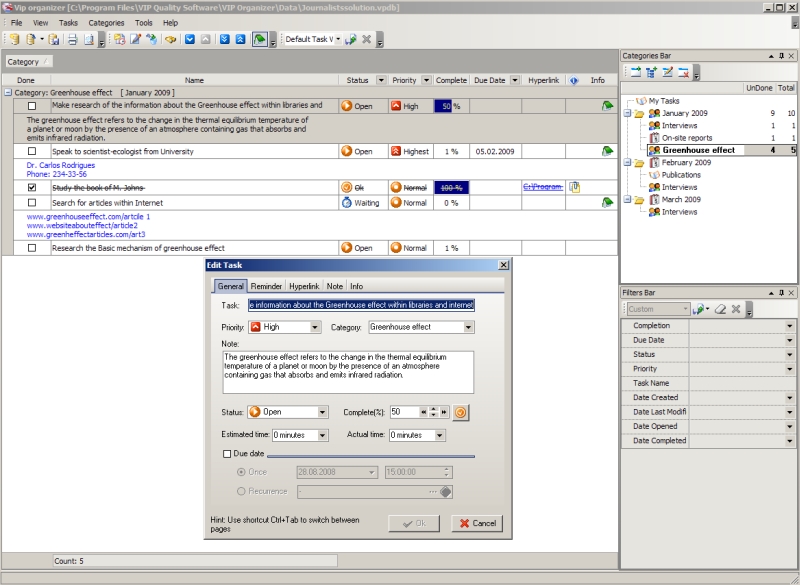Click the Cancel button in Edit Task
The image size is (800, 585).
click(477, 523)
